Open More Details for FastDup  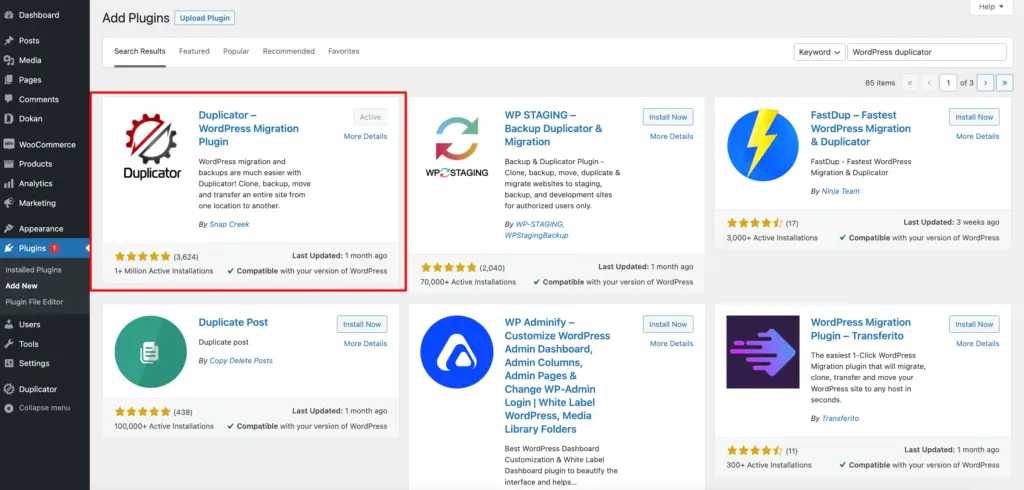[978, 137]
